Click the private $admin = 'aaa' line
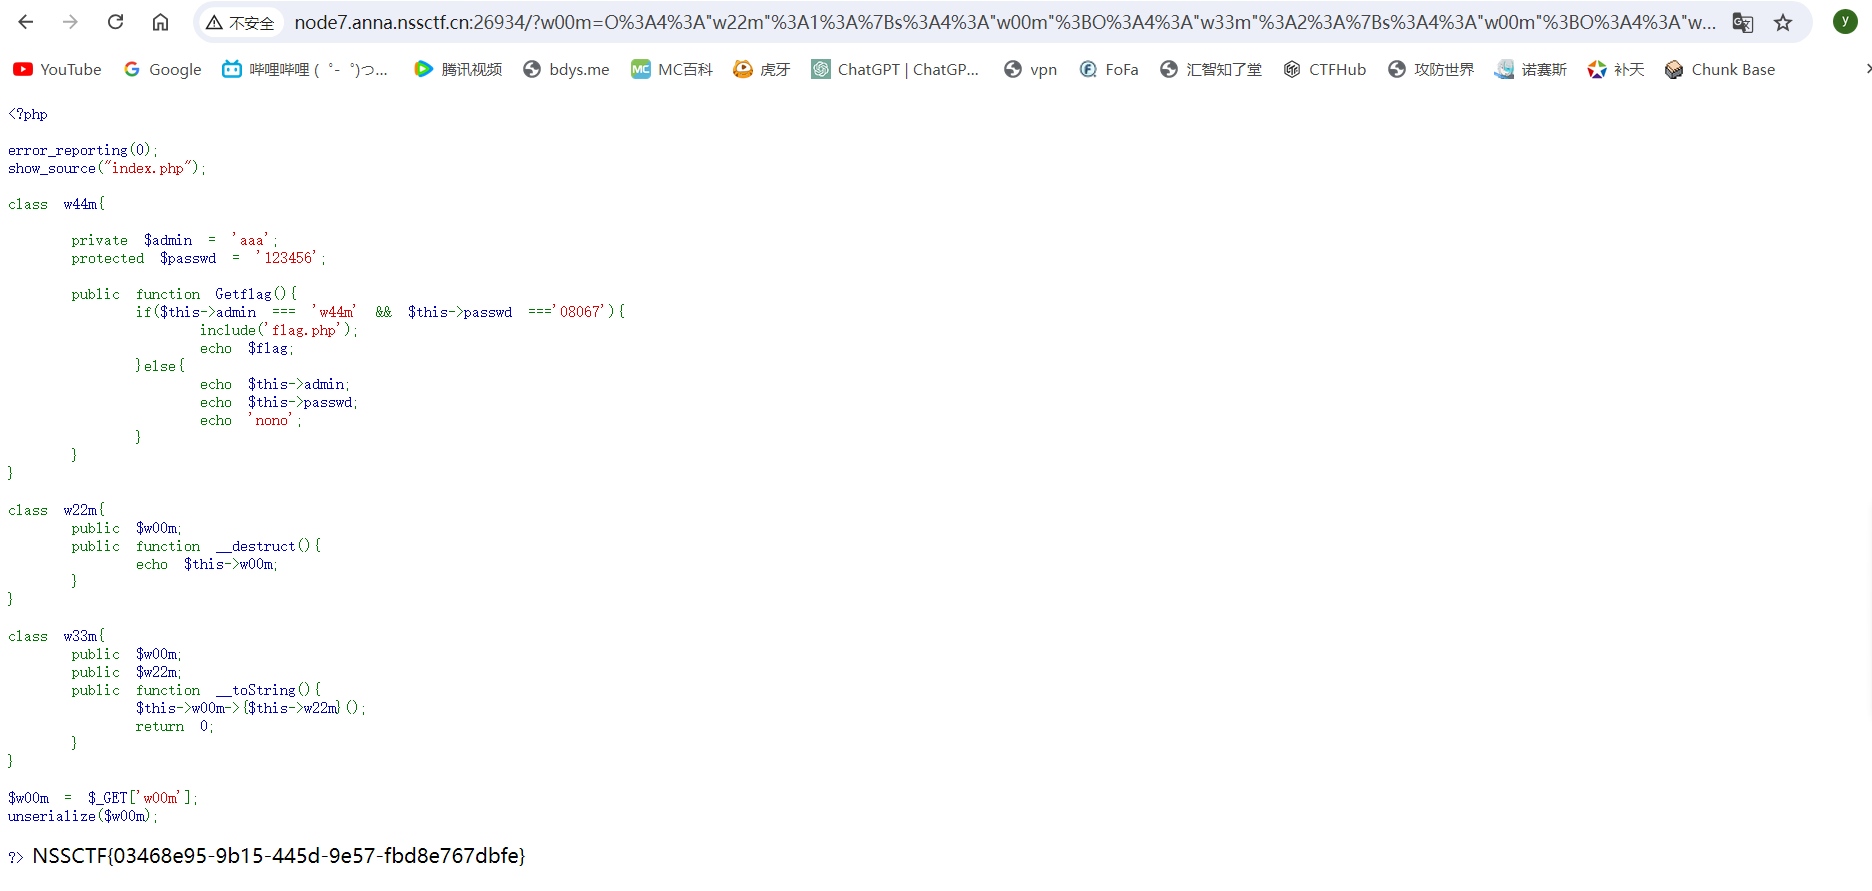Viewport: 1872px width, 891px height. pos(174,240)
